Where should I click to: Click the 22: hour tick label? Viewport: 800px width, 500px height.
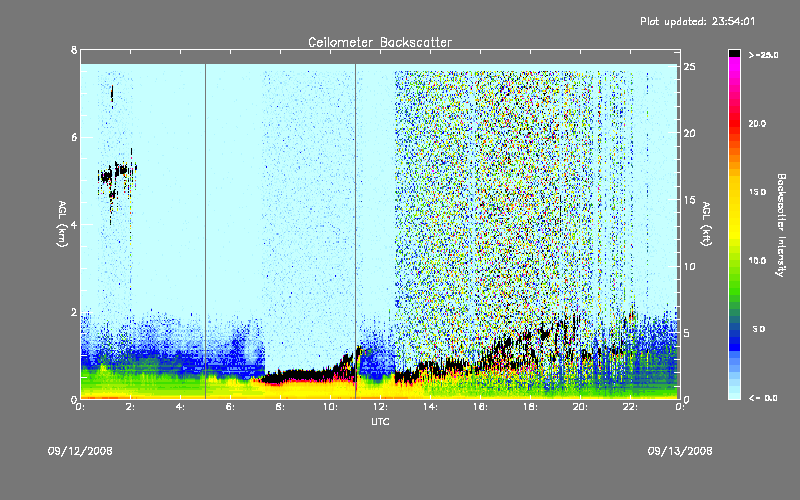click(630, 407)
